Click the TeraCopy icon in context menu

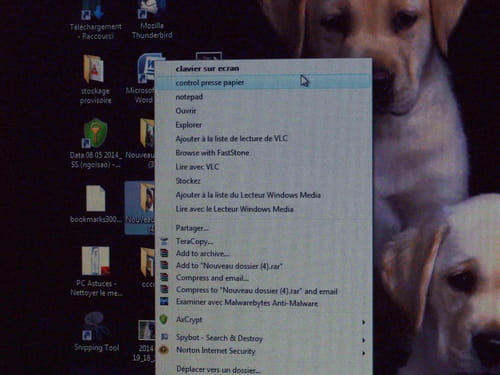tap(164, 241)
